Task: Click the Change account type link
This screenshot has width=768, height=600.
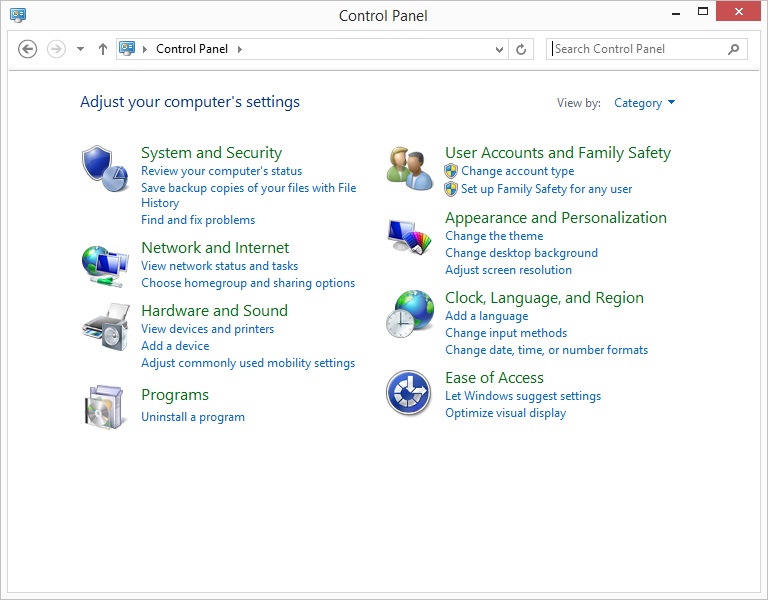Action: pyautogui.click(x=517, y=171)
